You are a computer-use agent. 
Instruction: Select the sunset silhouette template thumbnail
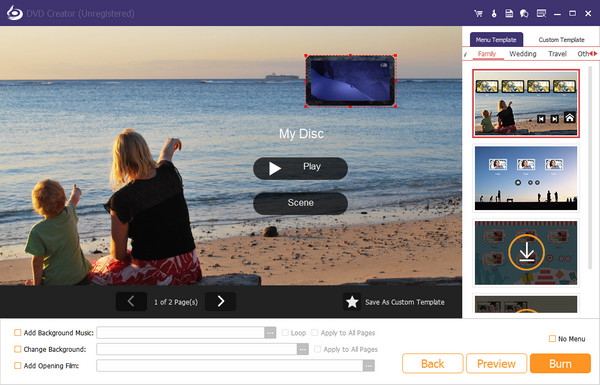(x=526, y=178)
